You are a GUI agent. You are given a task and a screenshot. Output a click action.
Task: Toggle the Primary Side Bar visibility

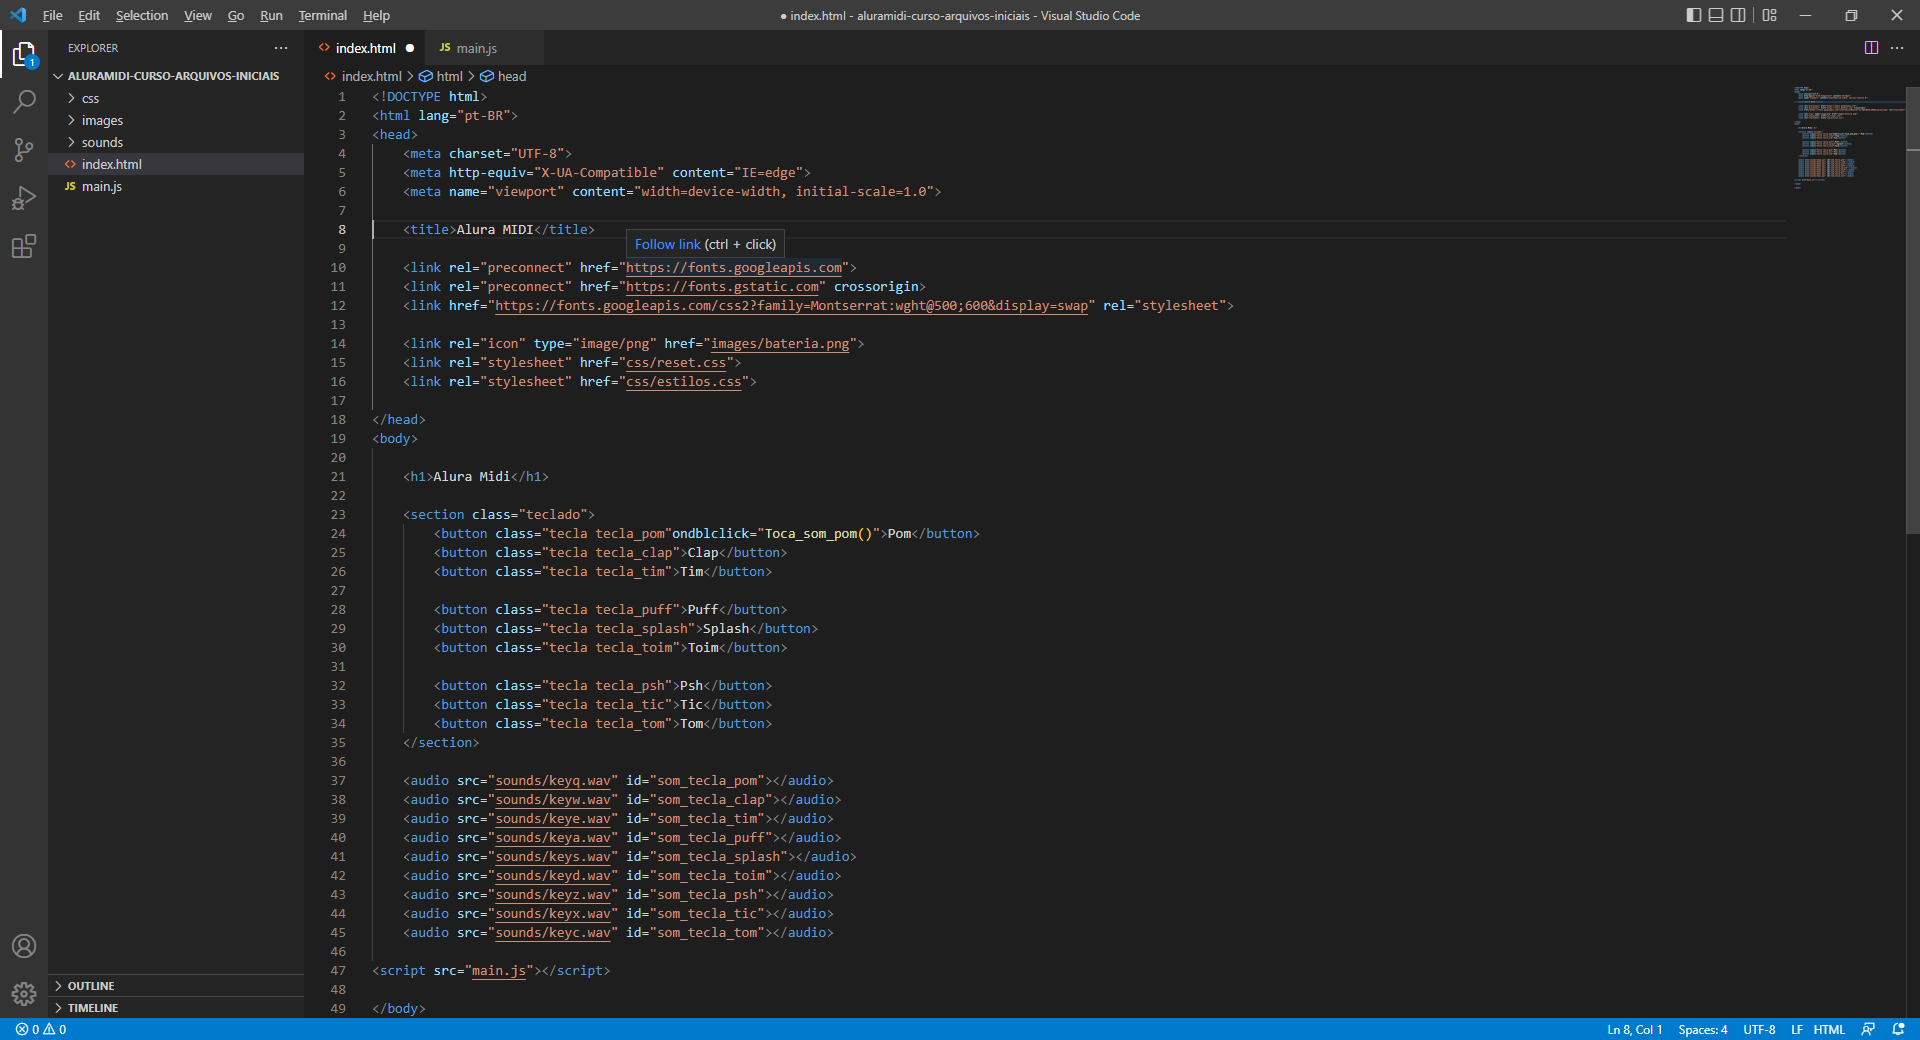[1694, 15]
